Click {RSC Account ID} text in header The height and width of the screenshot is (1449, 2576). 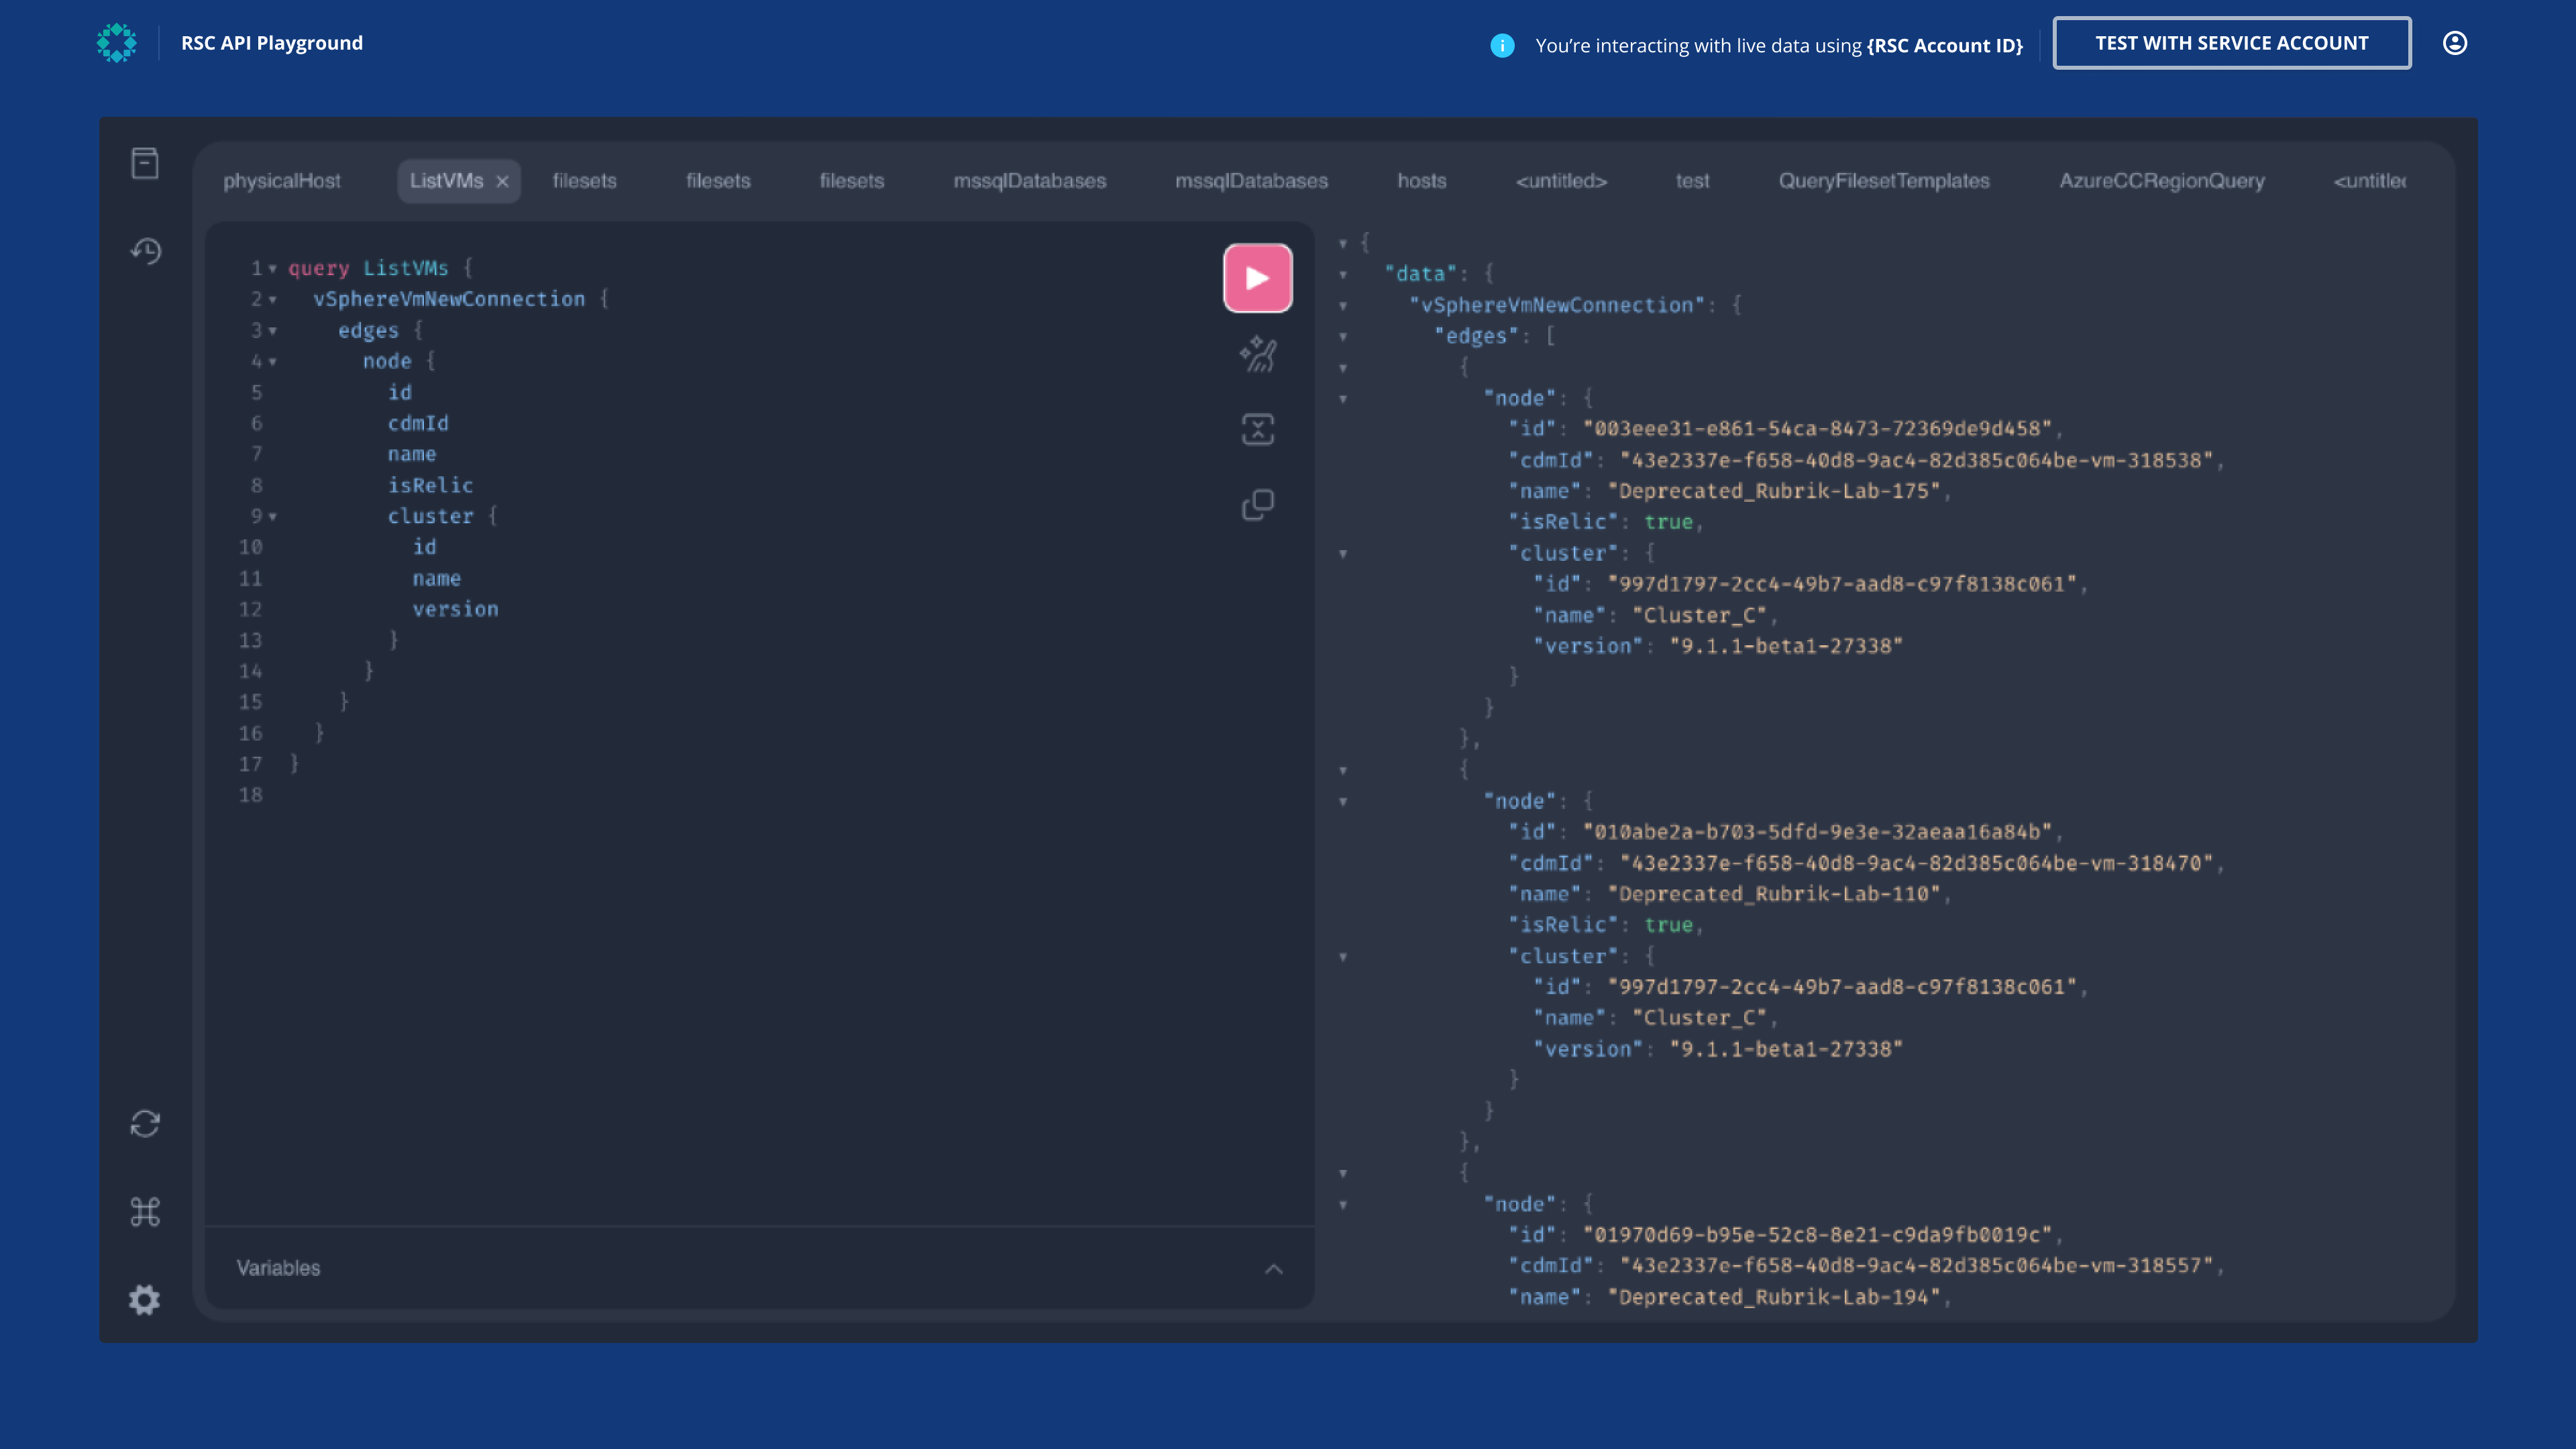[x=1944, y=45]
